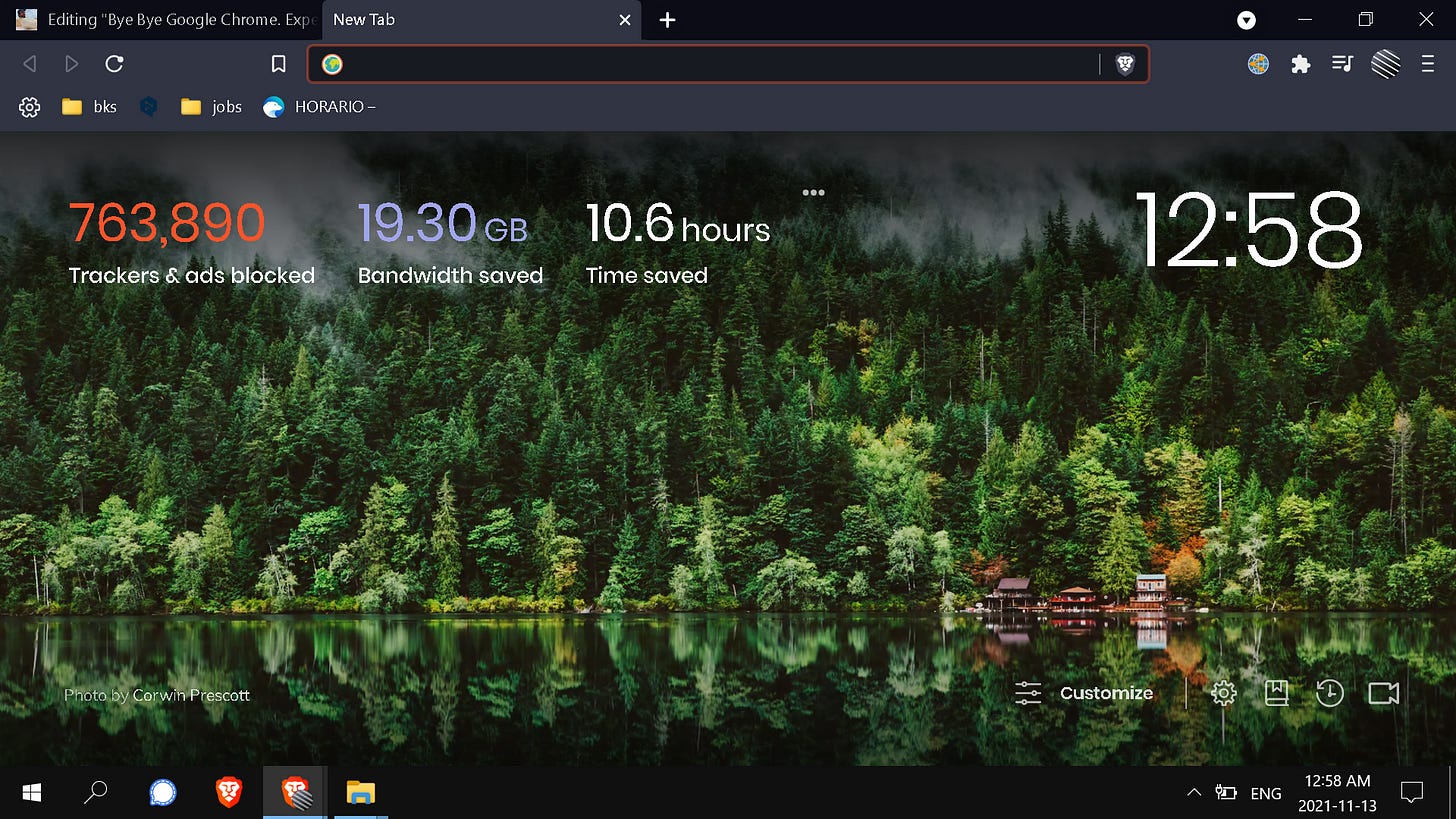Switch the ENG input language indicator
This screenshot has height=819, width=1456.
click(1266, 793)
